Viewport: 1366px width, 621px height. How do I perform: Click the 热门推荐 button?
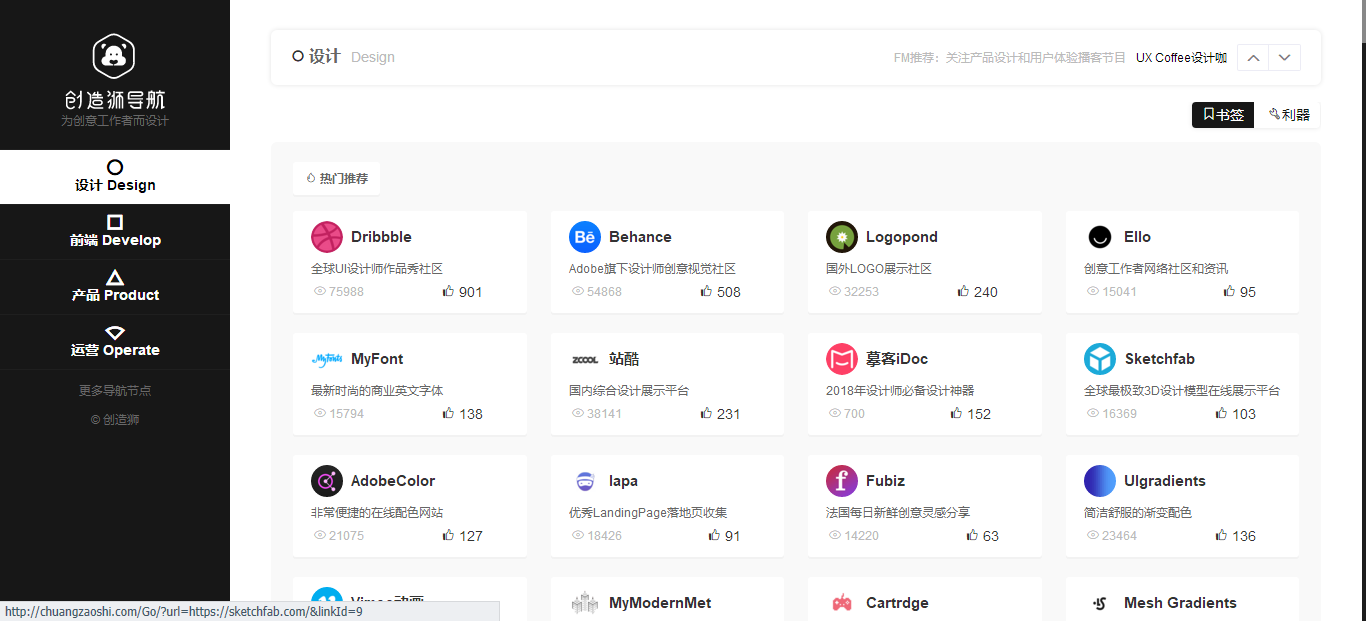click(x=336, y=178)
